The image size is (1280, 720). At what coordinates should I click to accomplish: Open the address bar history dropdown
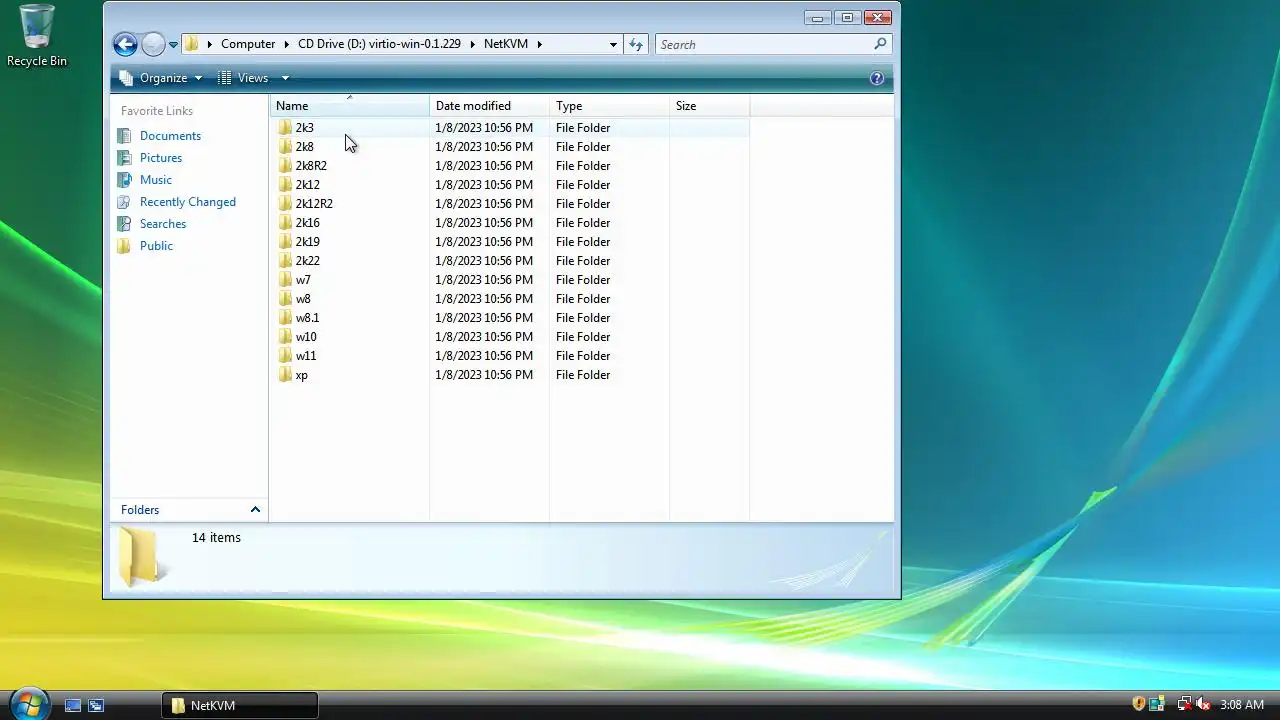pyautogui.click(x=613, y=44)
